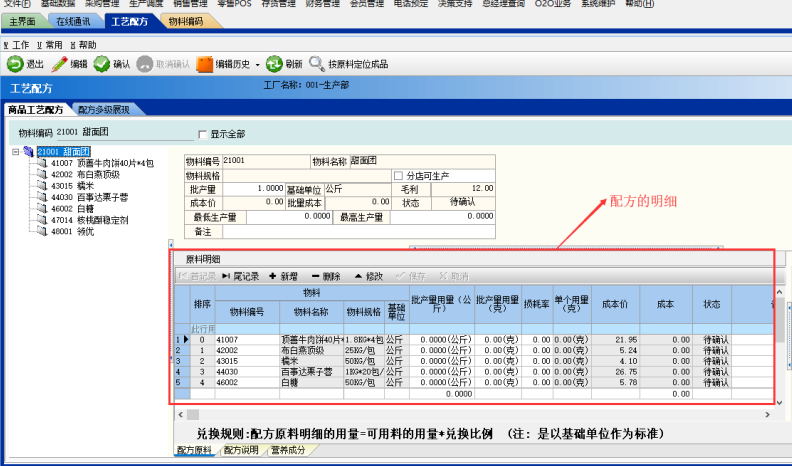
Task: Click the 删除 delete-row button
Action: 326,276
